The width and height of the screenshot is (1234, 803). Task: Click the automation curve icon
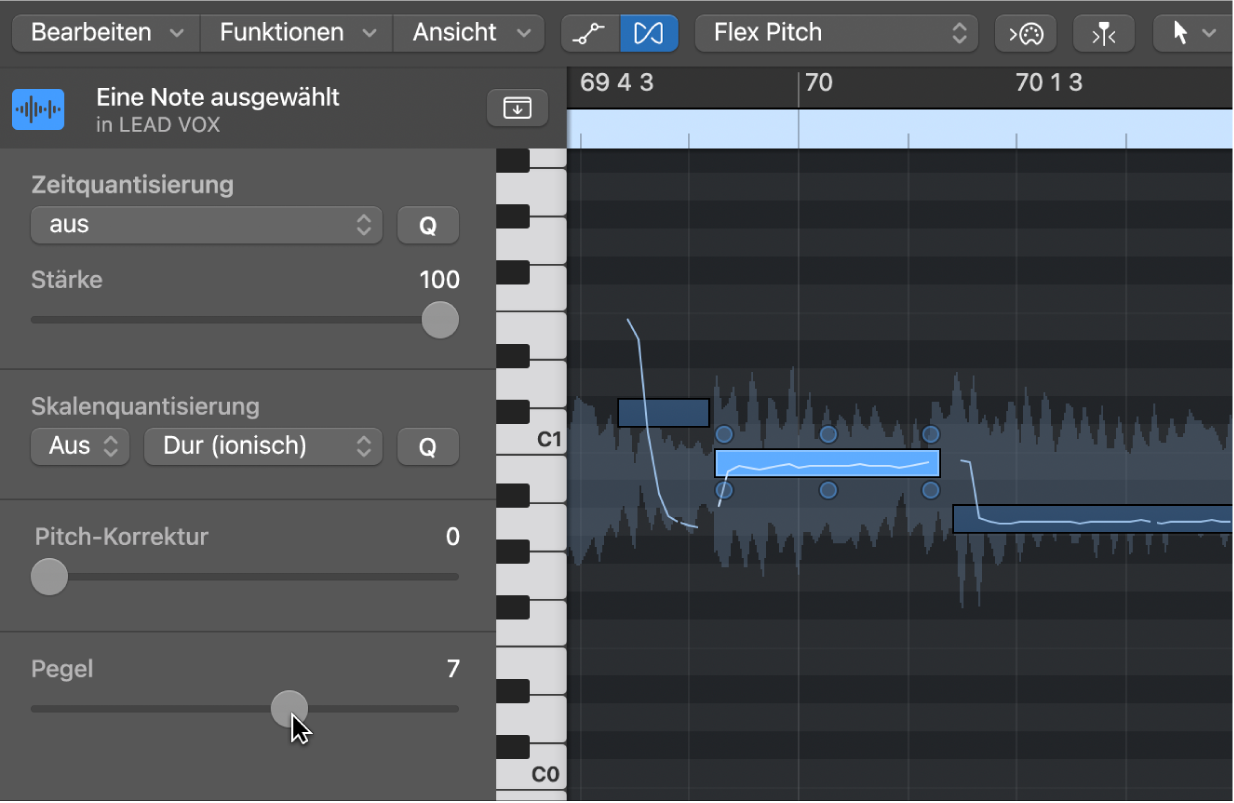coord(590,33)
